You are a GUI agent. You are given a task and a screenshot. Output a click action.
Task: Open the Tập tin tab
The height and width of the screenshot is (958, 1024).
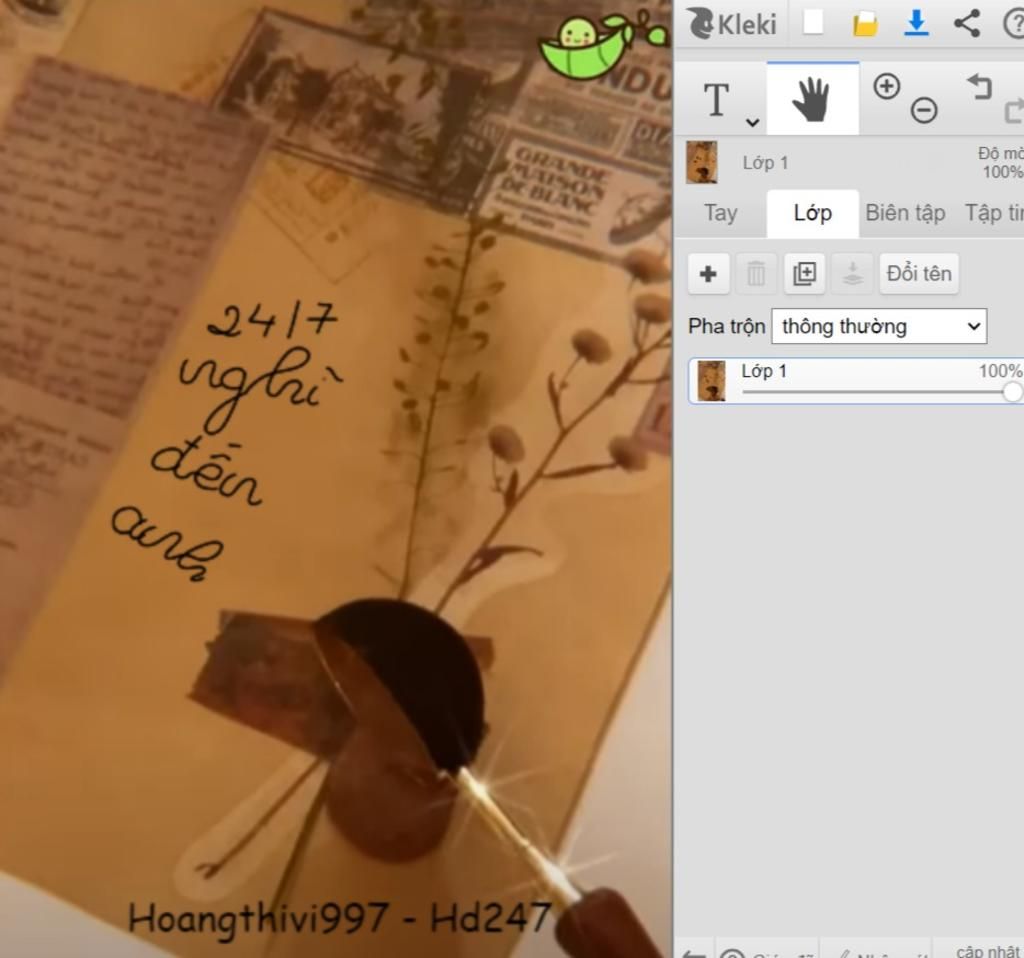point(994,213)
